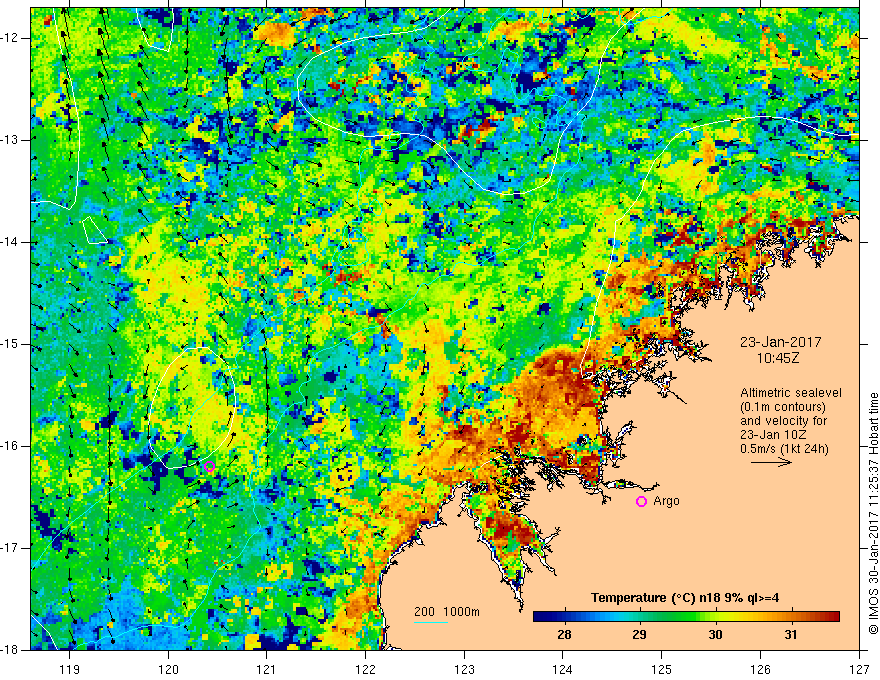Click the longitude axis label 121
Screen dimensions: 880x680
pos(267,669)
